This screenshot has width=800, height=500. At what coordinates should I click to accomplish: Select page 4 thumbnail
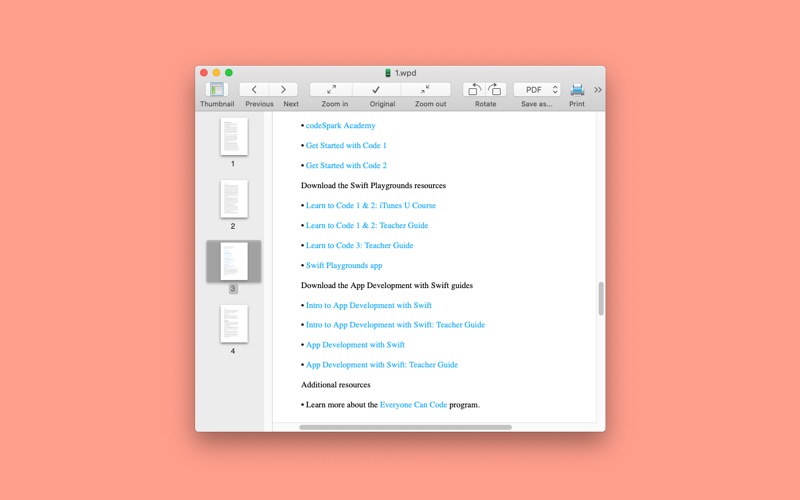tap(234, 323)
